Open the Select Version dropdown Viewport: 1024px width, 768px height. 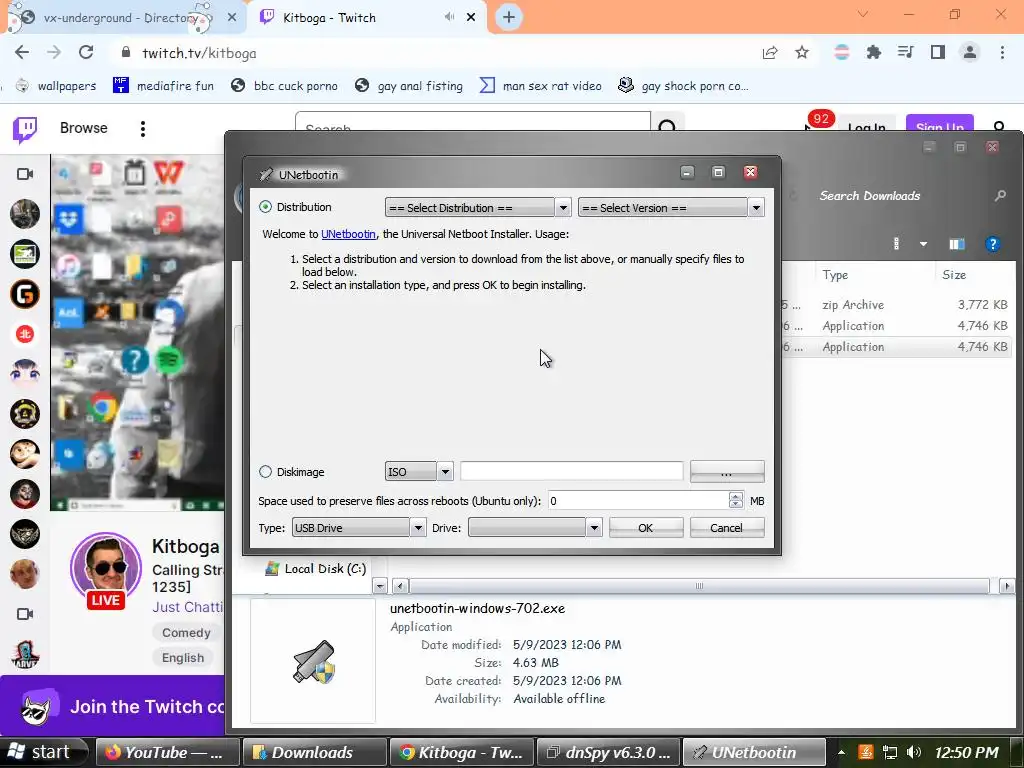click(x=671, y=208)
